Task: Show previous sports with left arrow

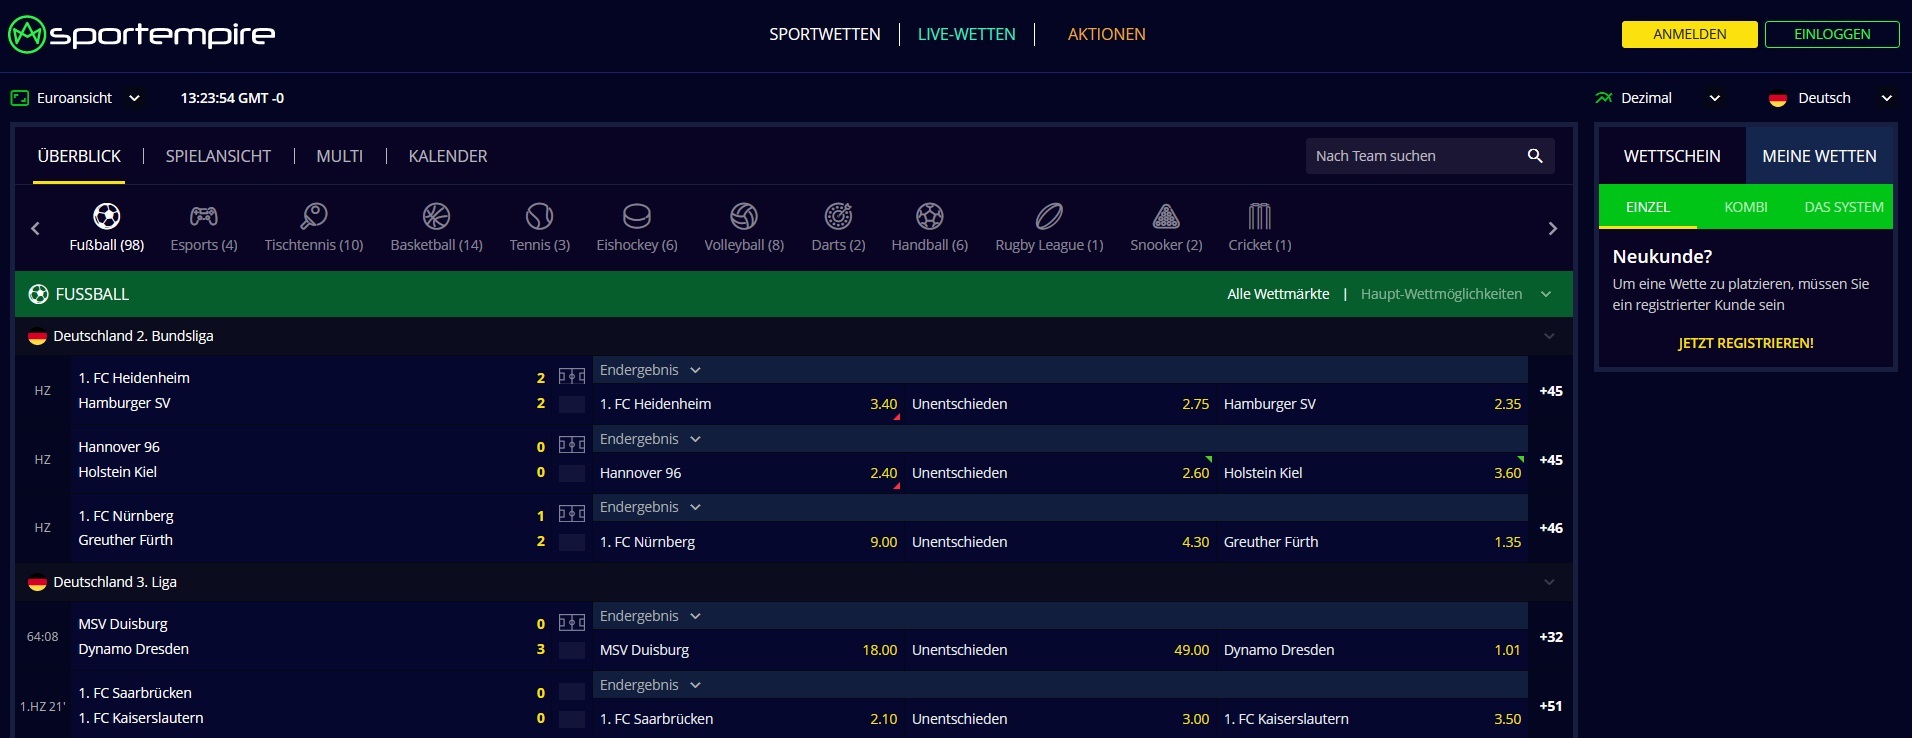Action: coord(35,229)
